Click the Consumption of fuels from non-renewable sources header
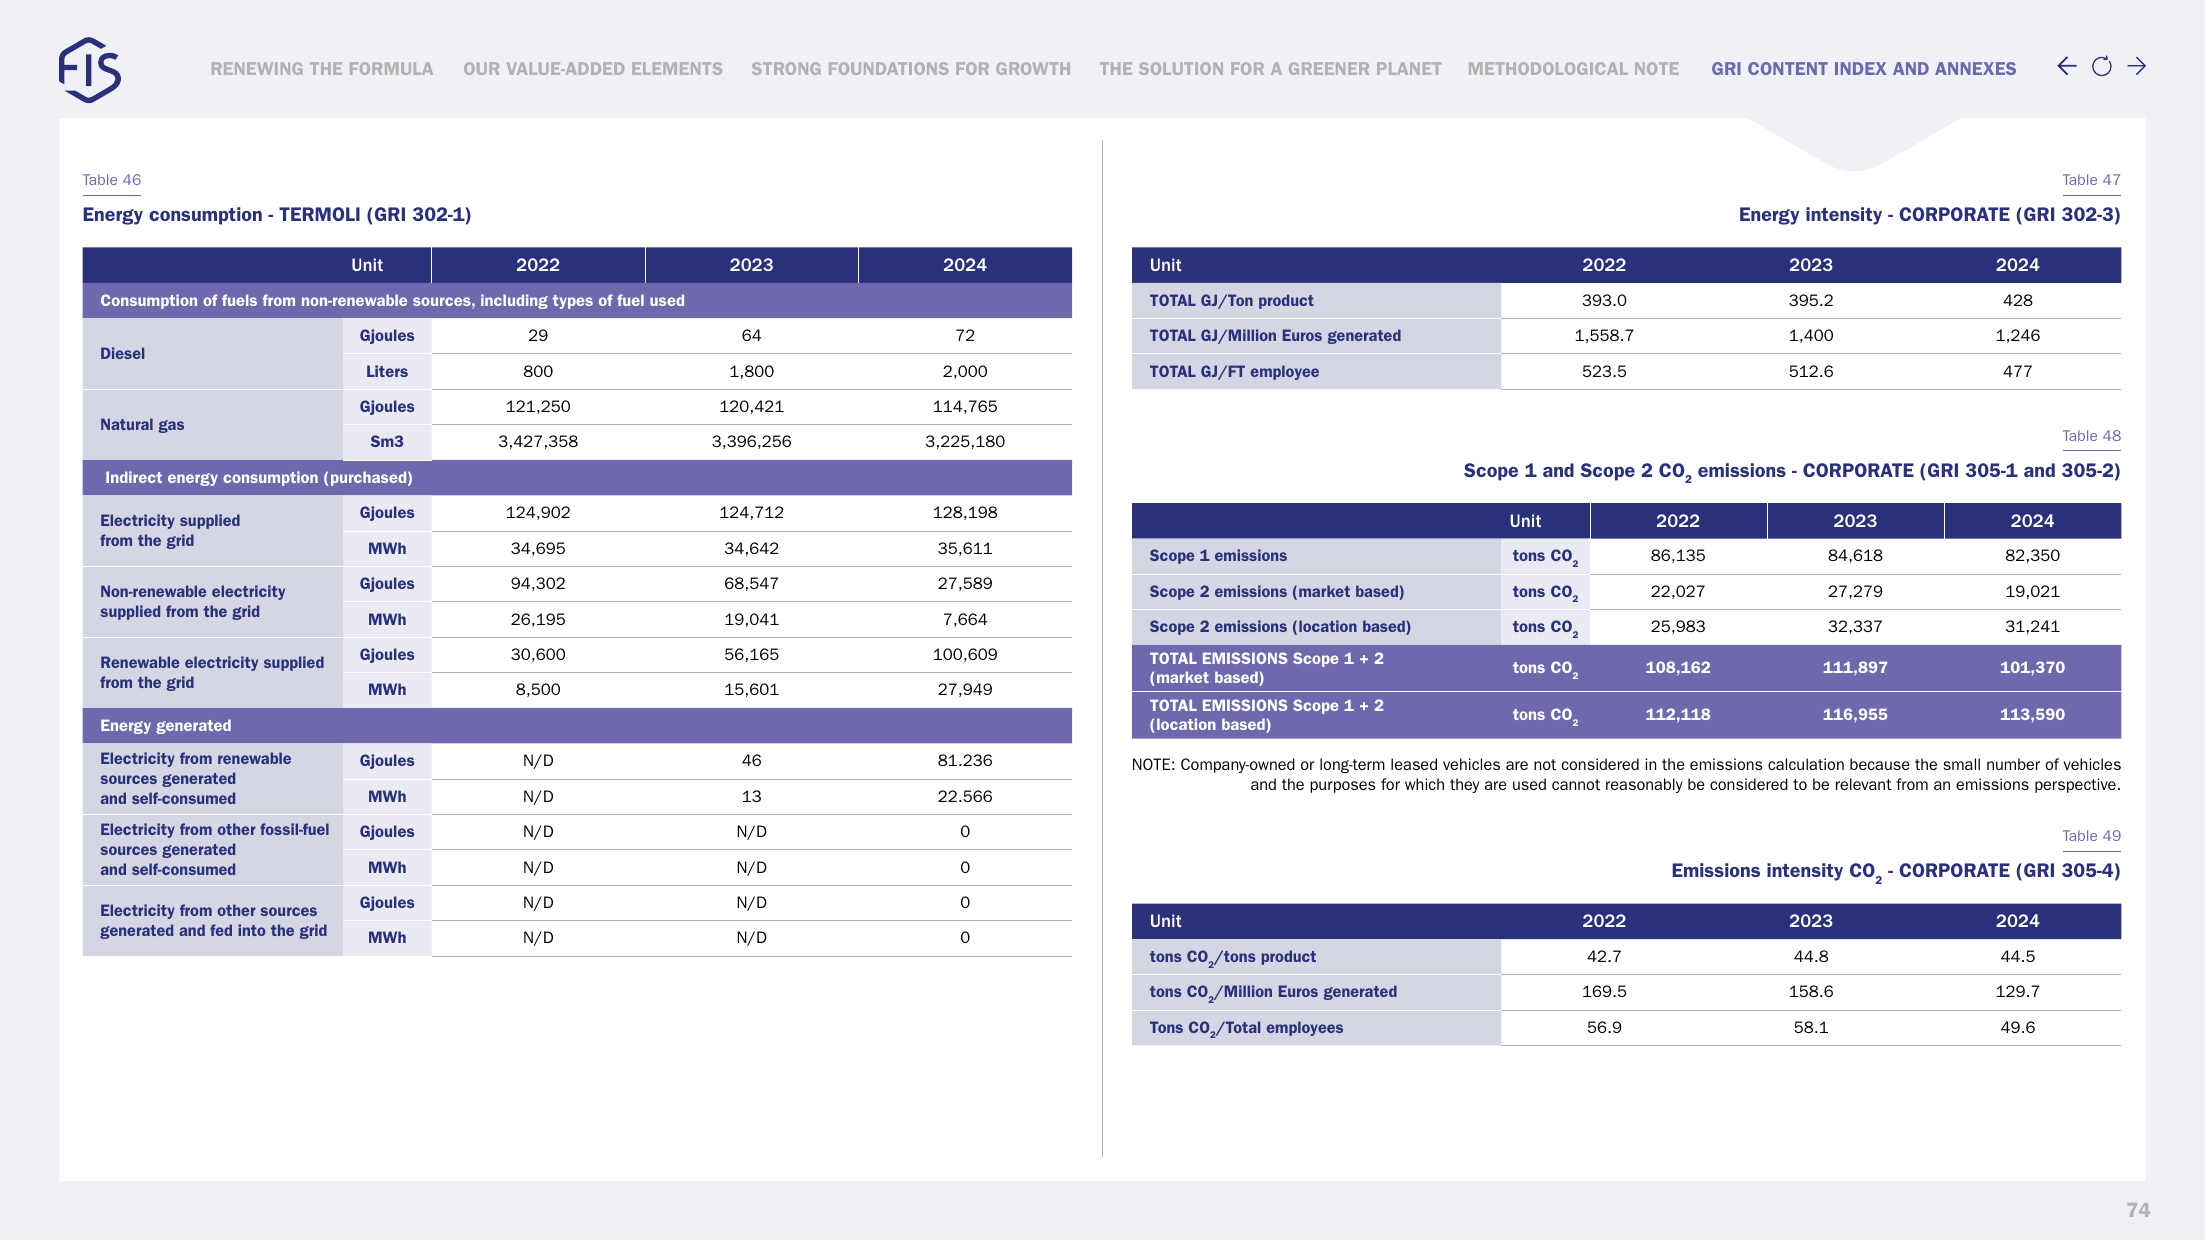Screen dimensions: 2205x1241 pos(392,301)
